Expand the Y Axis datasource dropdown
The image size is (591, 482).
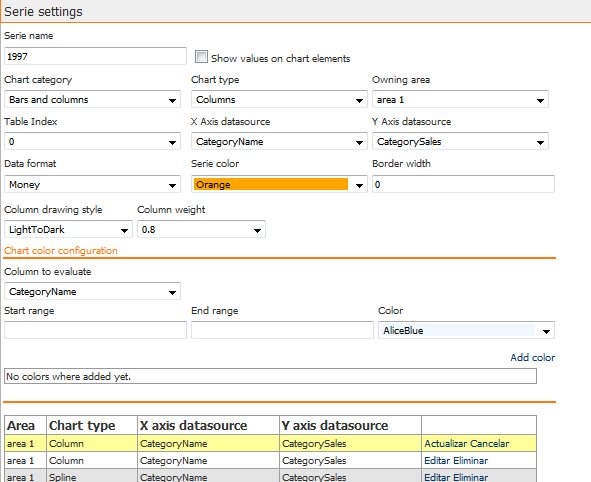pyautogui.click(x=460, y=142)
